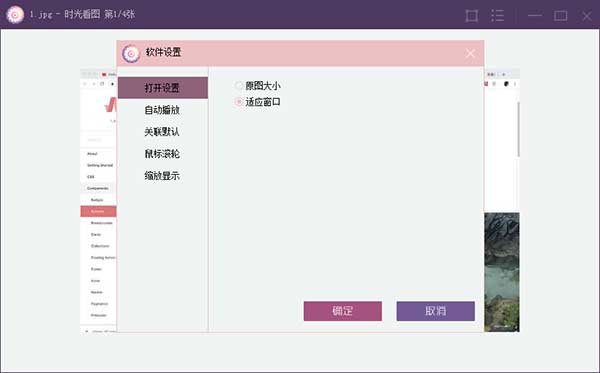Switch to the 自动播放 tab

click(163, 110)
